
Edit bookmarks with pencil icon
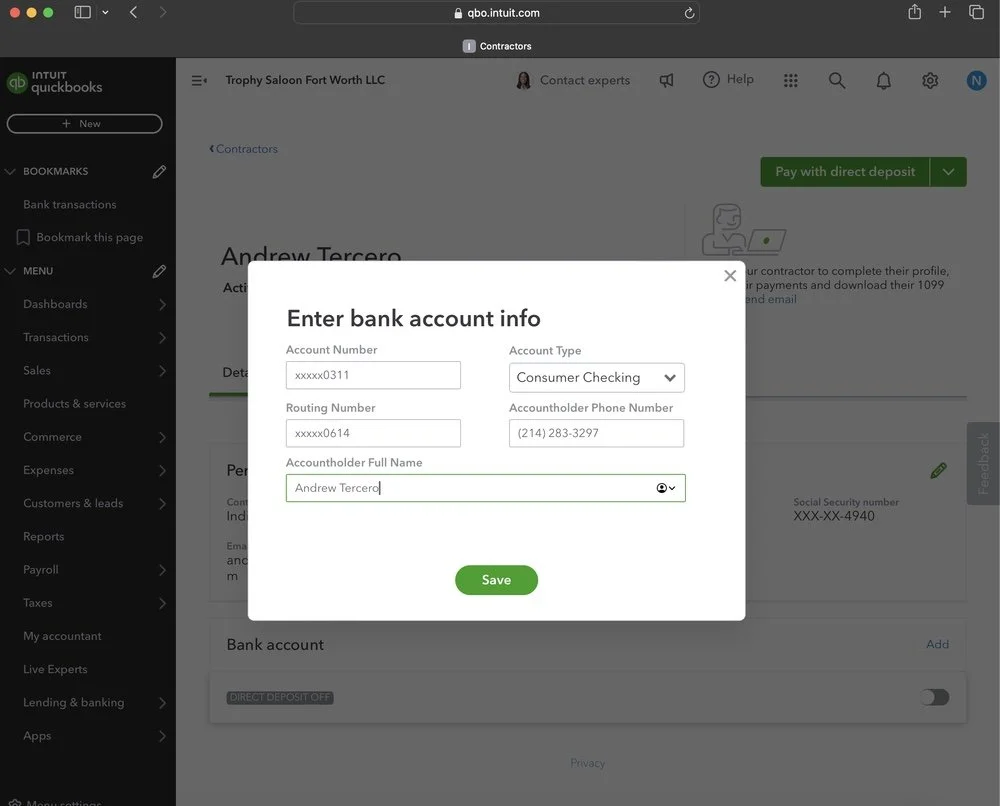pyautogui.click(x=159, y=172)
